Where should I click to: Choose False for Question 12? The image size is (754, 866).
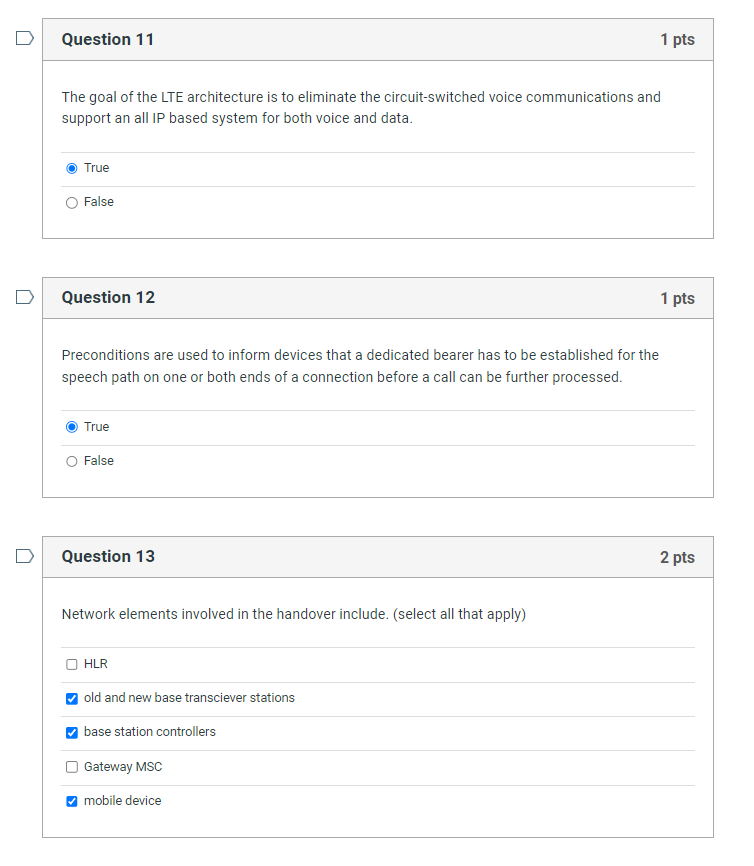point(72,461)
